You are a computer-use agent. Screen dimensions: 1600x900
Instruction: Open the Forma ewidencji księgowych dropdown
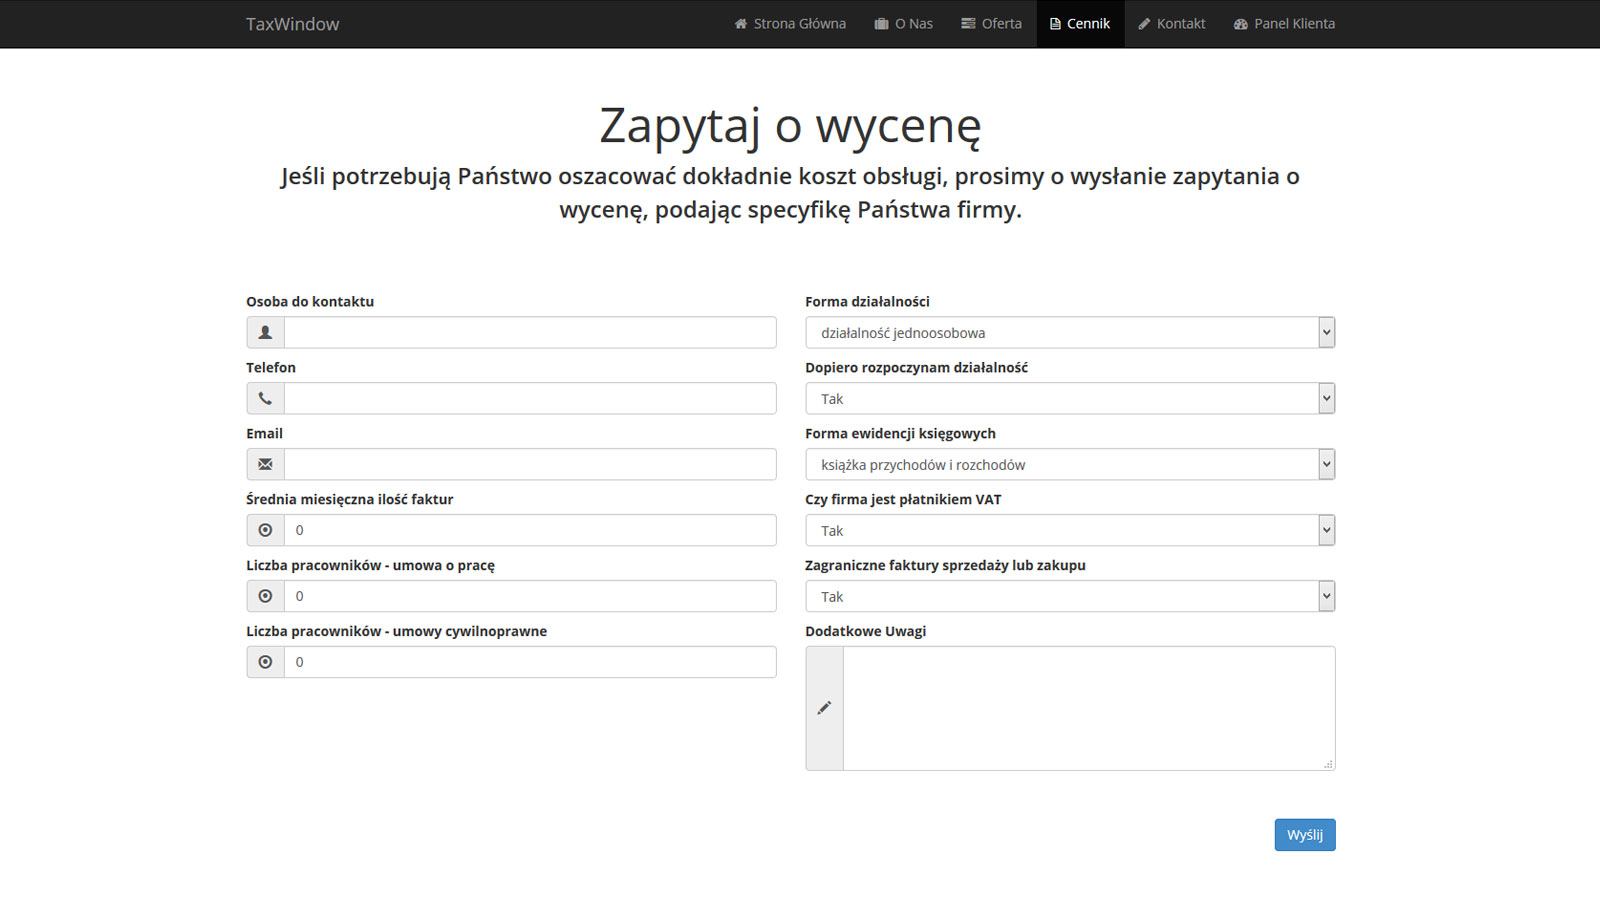pos(1070,464)
